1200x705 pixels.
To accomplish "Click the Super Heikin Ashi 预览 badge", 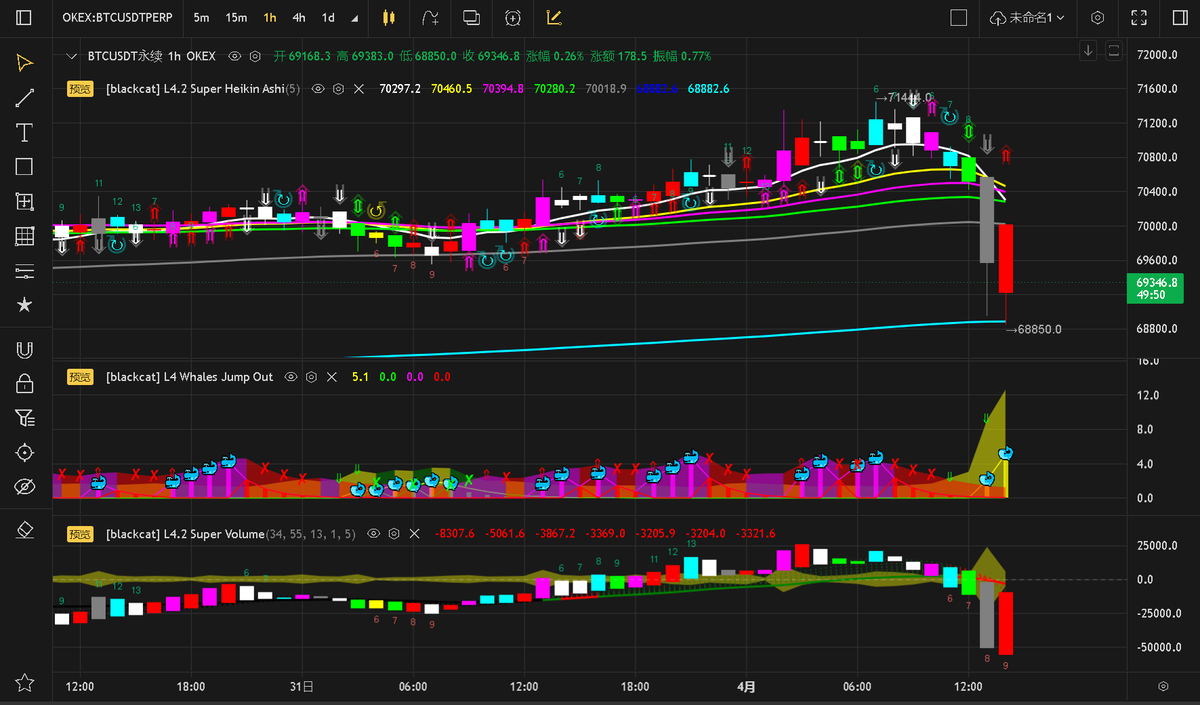I will (81, 88).
